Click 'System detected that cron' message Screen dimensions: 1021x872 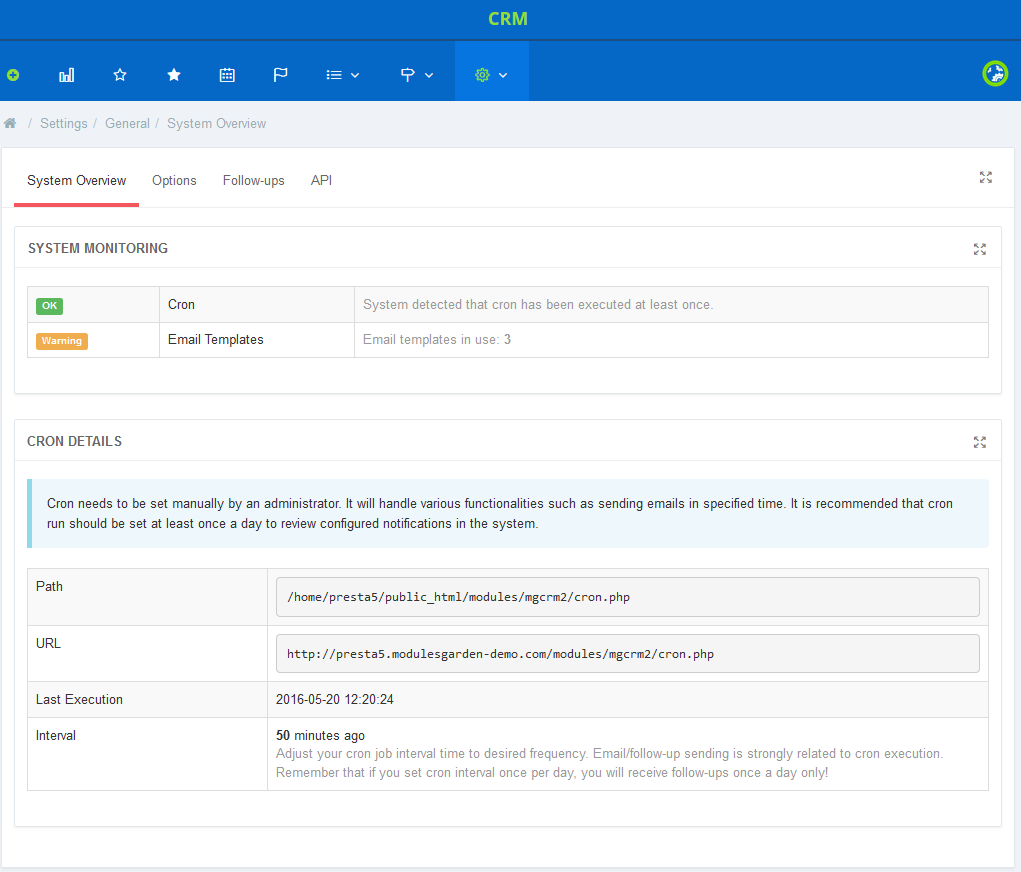[538, 304]
